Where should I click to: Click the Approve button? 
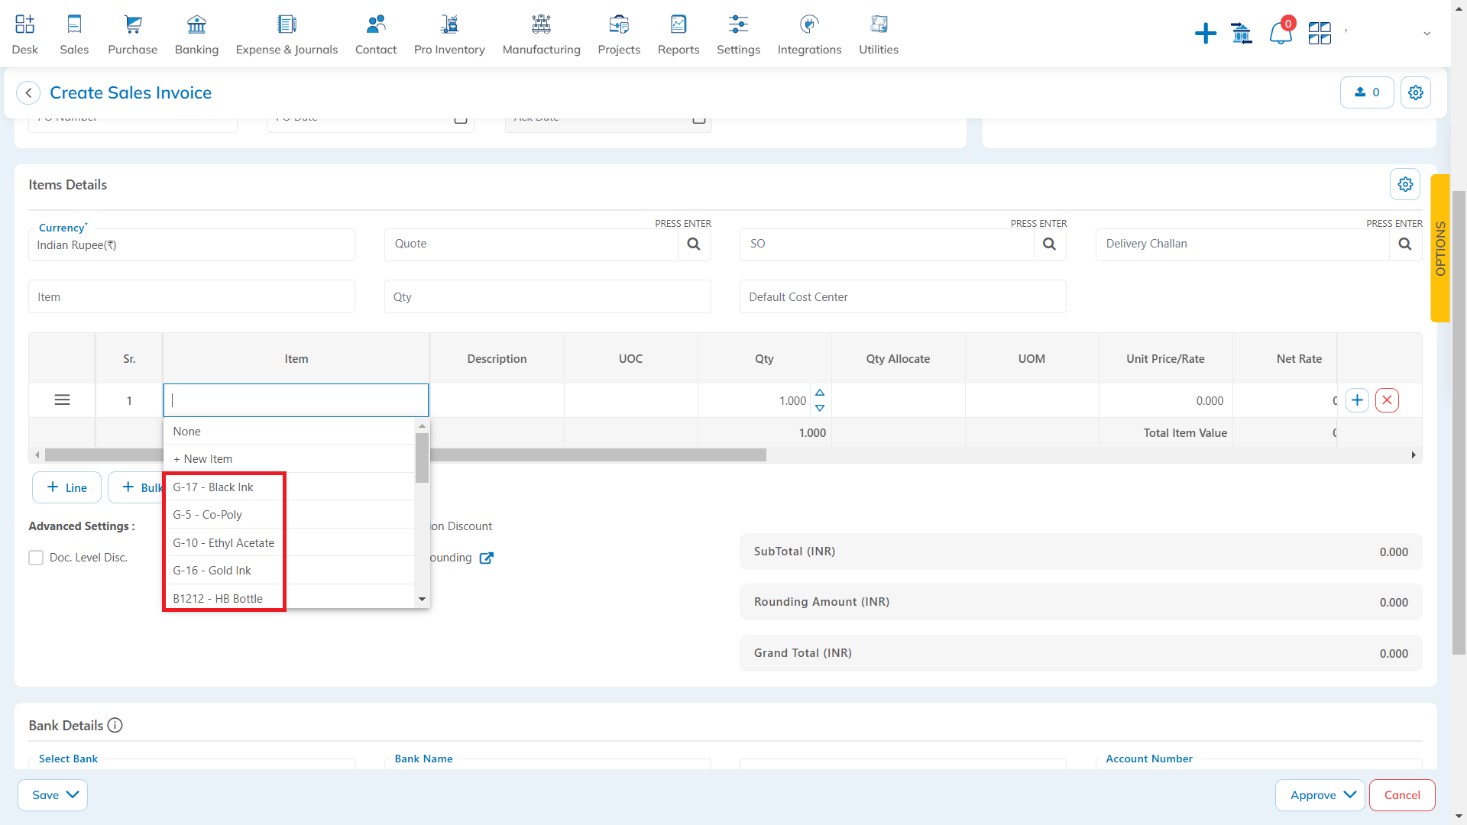(x=1321, y=795)
